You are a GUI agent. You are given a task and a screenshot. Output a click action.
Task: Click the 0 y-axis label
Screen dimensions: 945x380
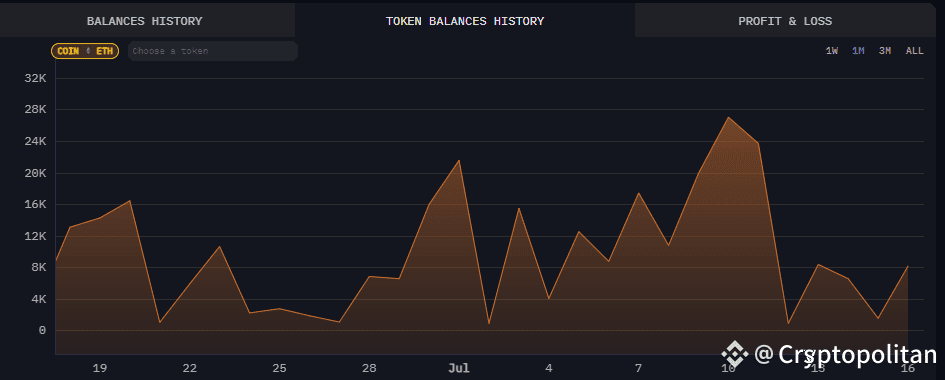pyautogui.click(x=42, y=331)
